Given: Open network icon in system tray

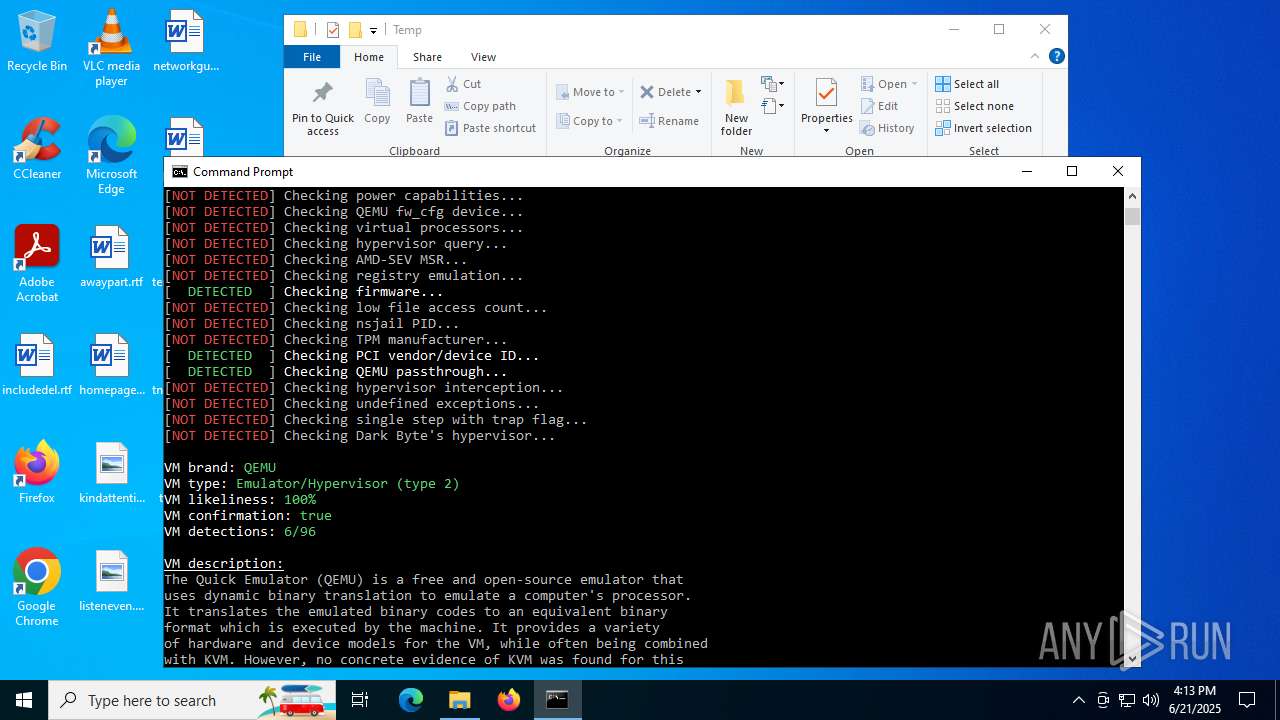Looking at the screenshot, I should (1127, 700).
